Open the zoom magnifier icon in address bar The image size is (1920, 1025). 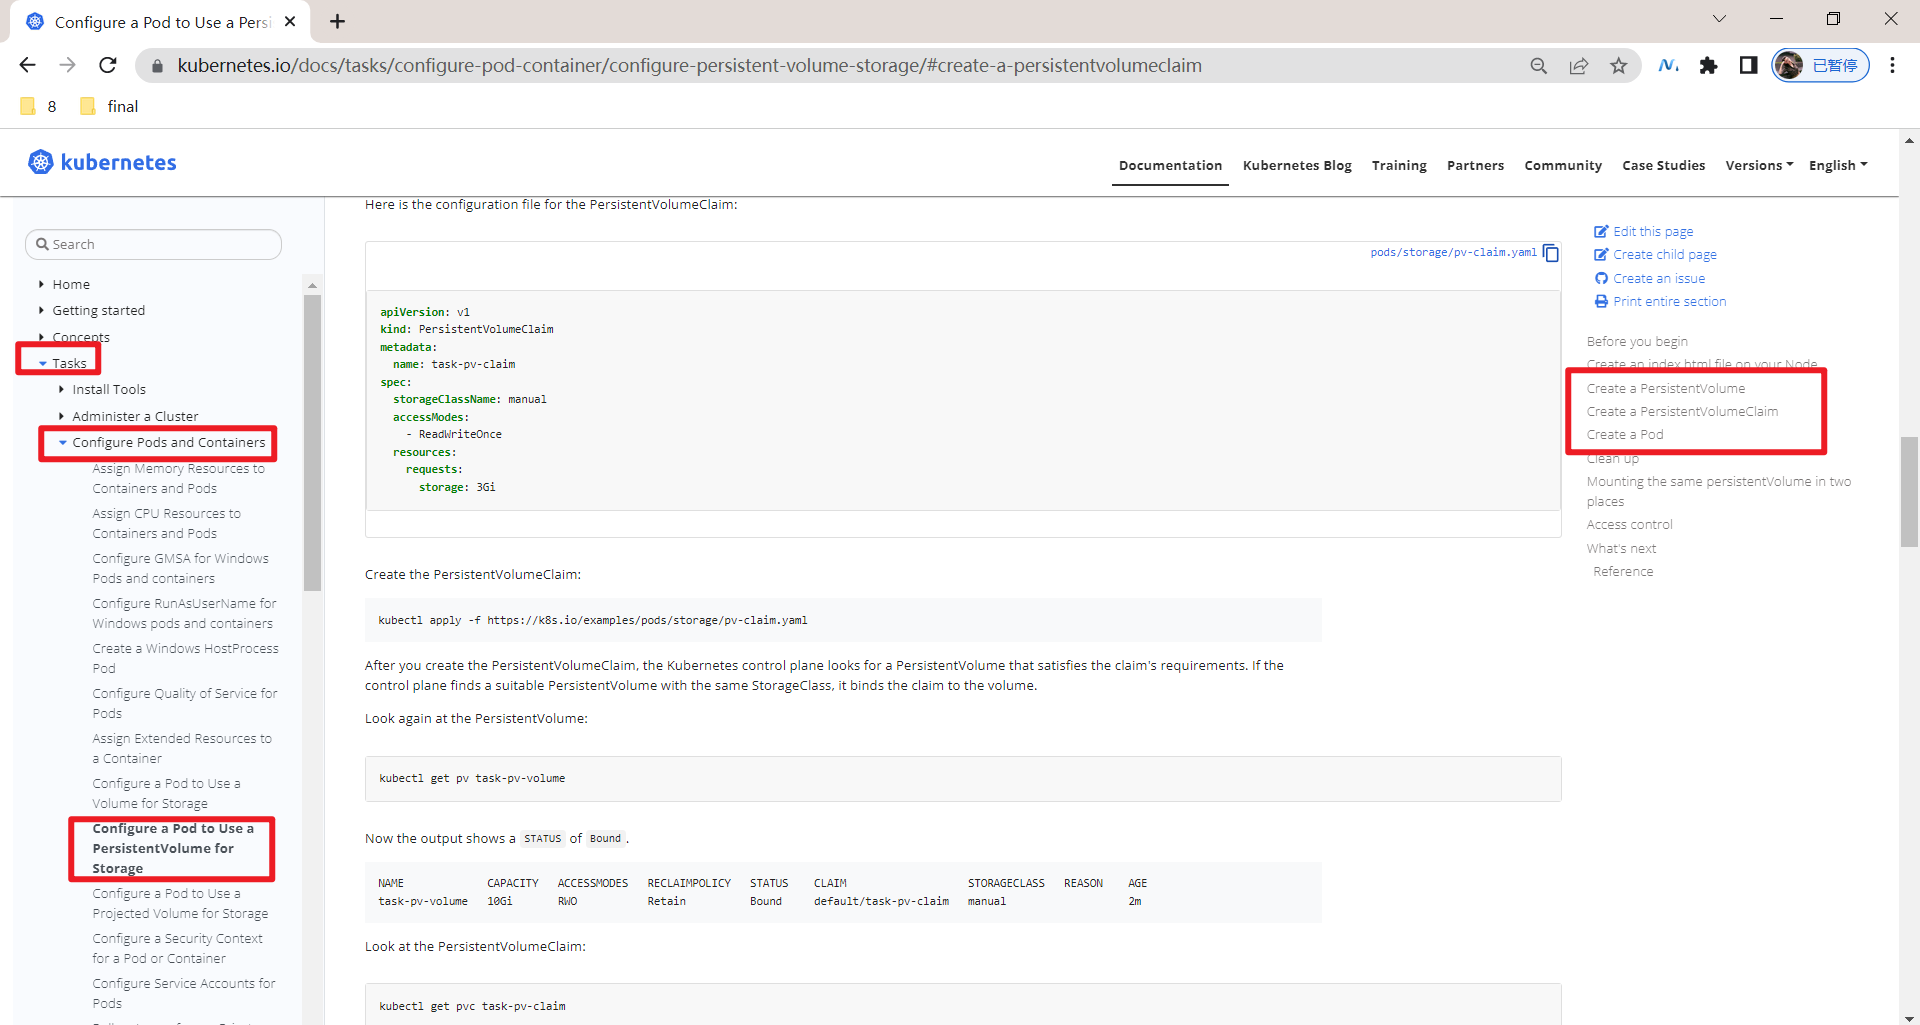tap(1539, 66)
